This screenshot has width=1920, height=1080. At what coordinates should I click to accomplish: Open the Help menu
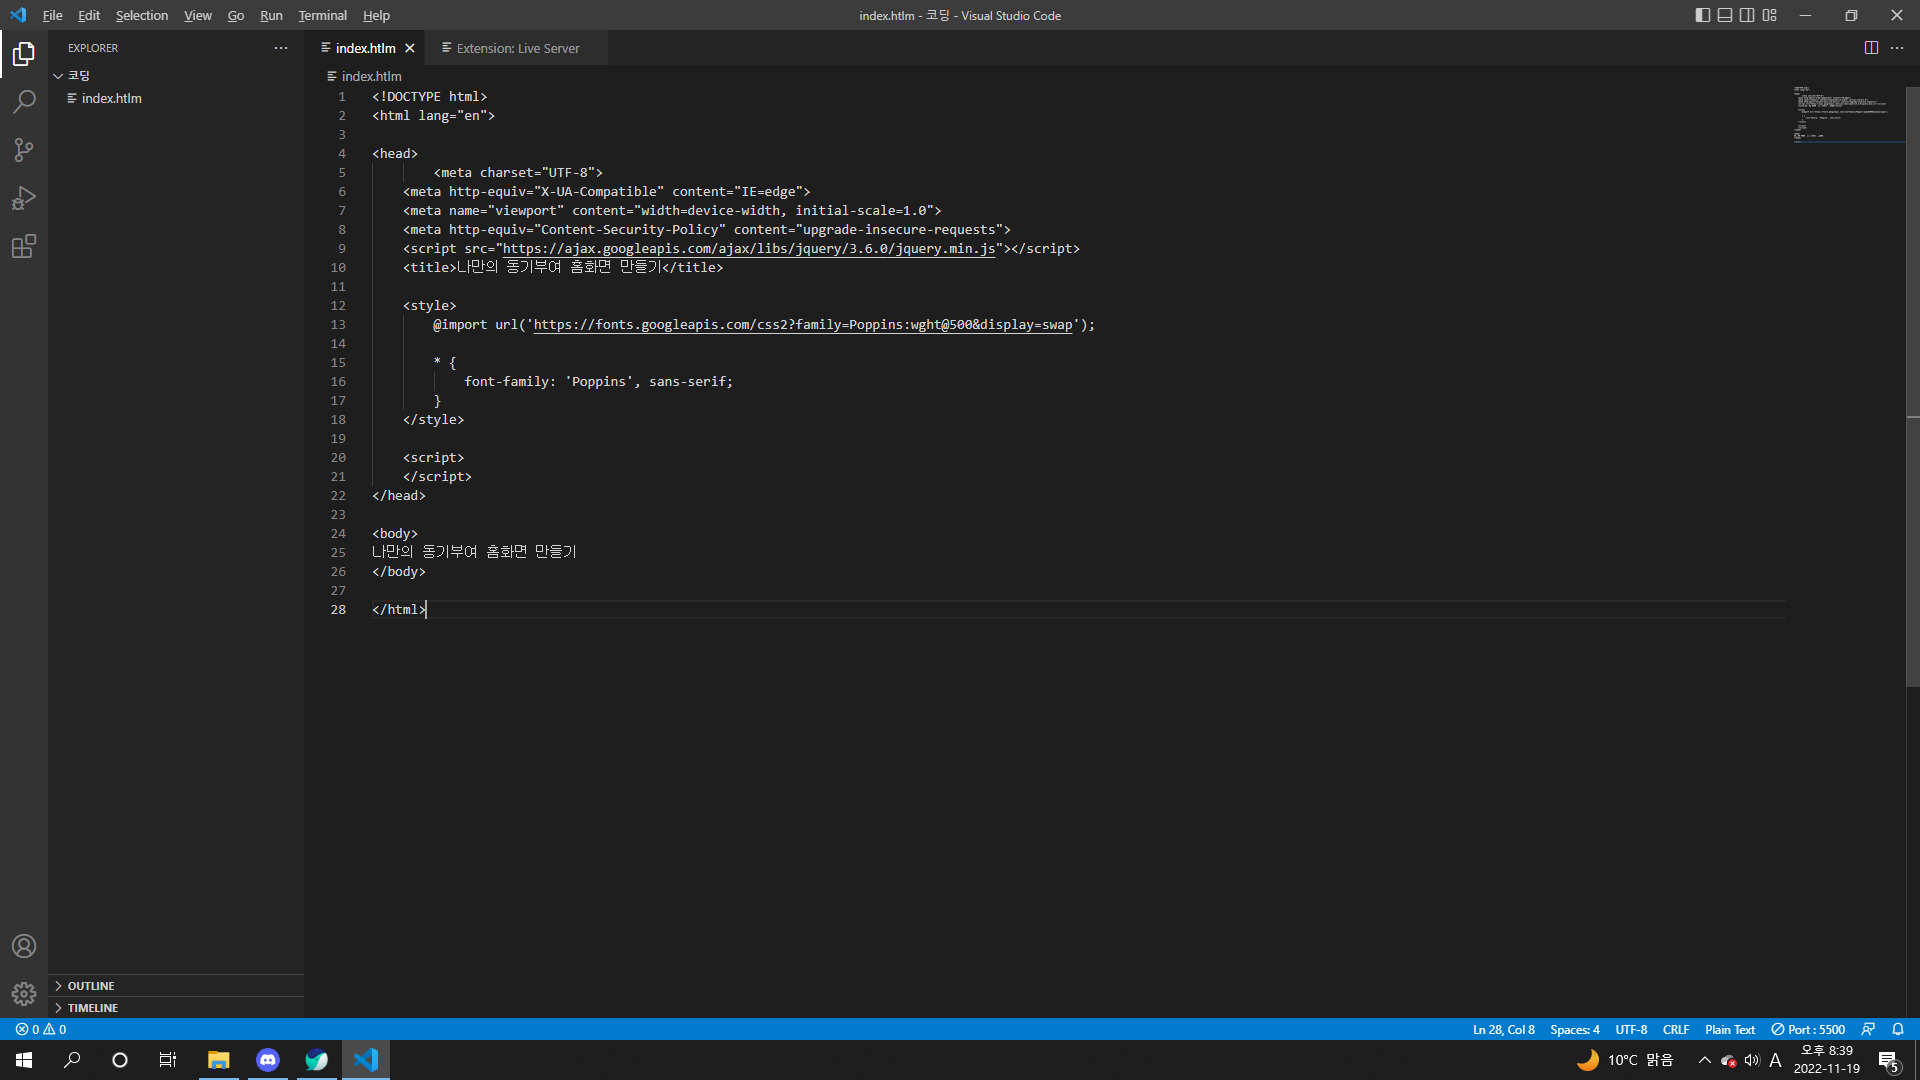tap(376, 15)
